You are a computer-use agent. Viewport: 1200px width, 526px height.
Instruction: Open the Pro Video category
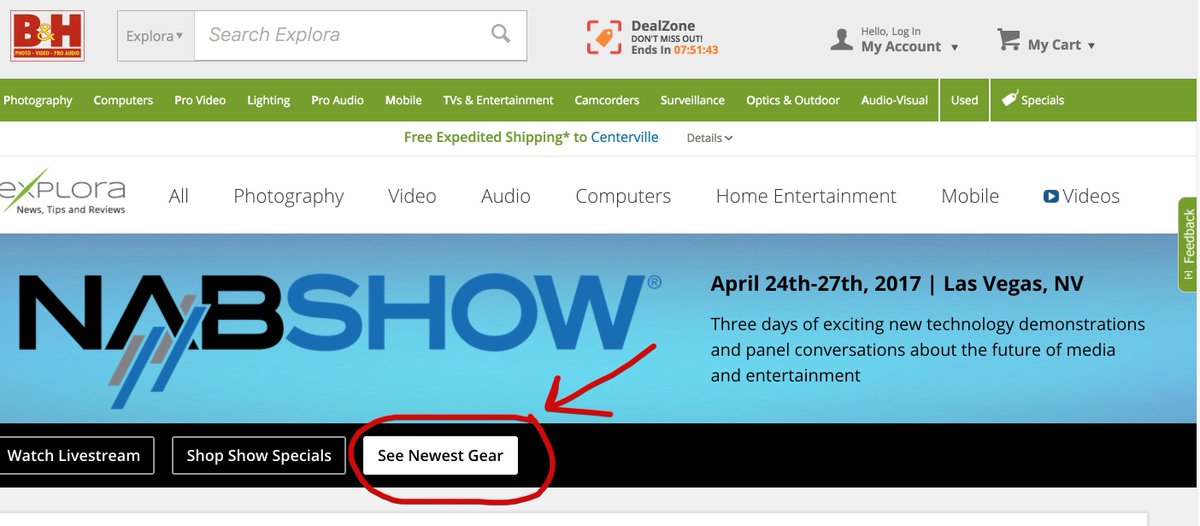[x=200, y=100]
